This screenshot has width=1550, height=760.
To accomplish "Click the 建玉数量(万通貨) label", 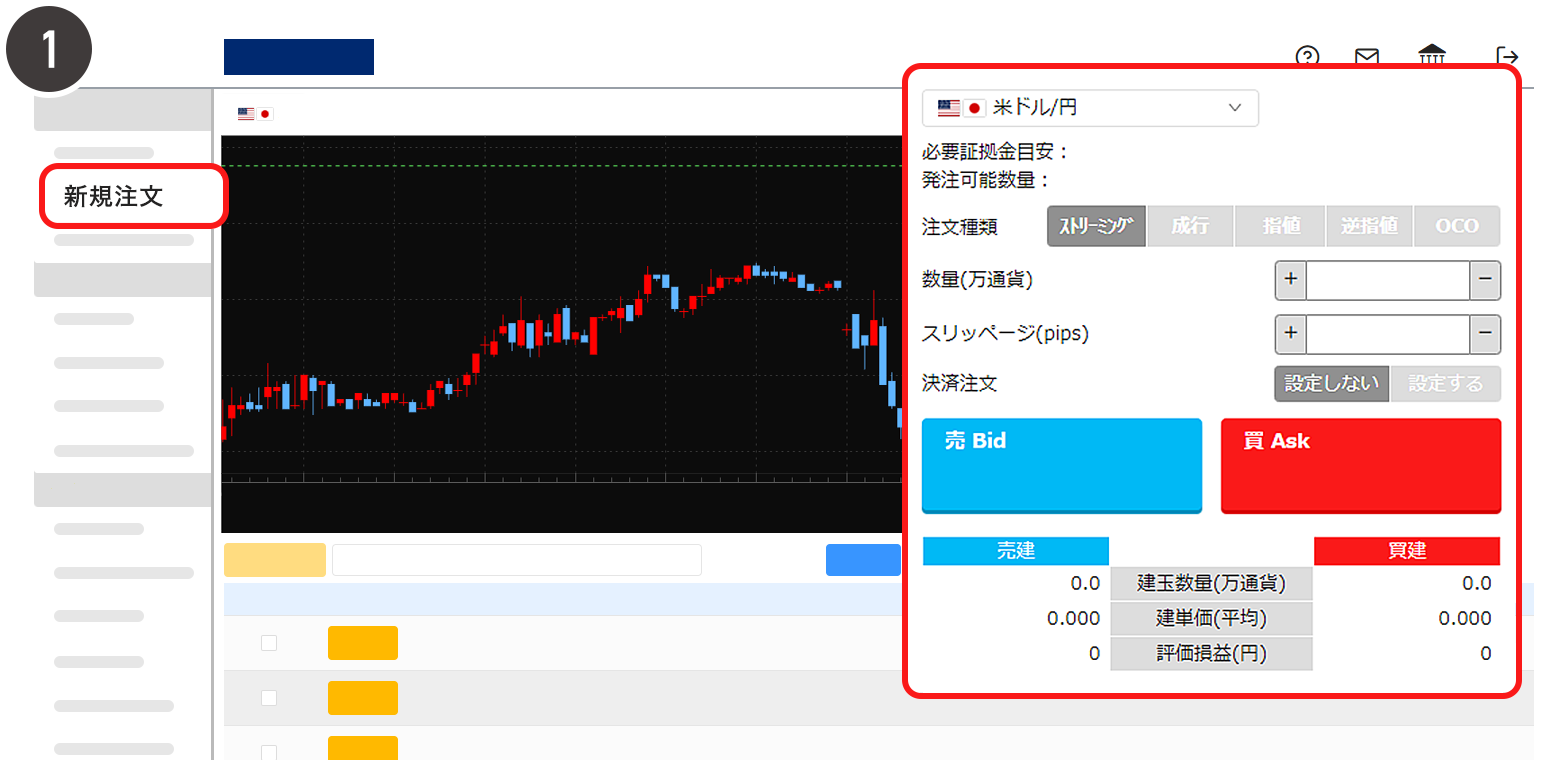I will click(1211, 583).
